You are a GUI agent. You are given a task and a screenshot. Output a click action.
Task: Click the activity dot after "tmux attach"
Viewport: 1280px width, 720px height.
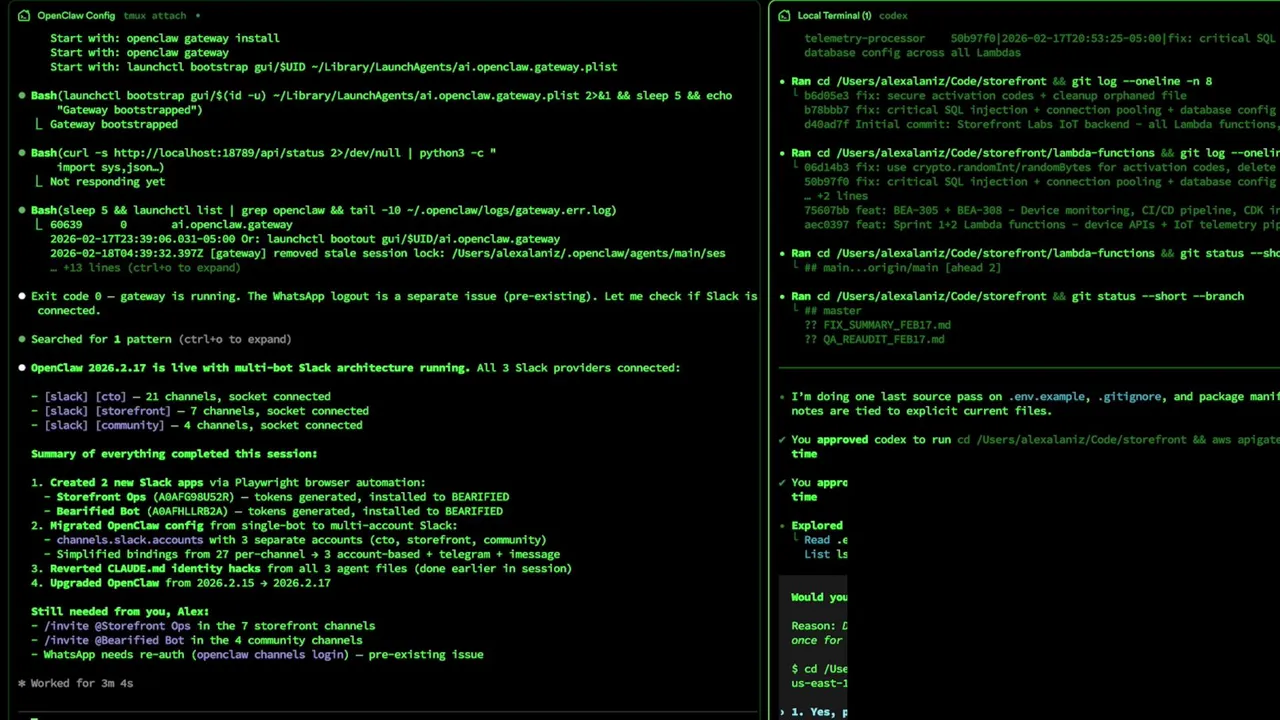pos(198,16)
